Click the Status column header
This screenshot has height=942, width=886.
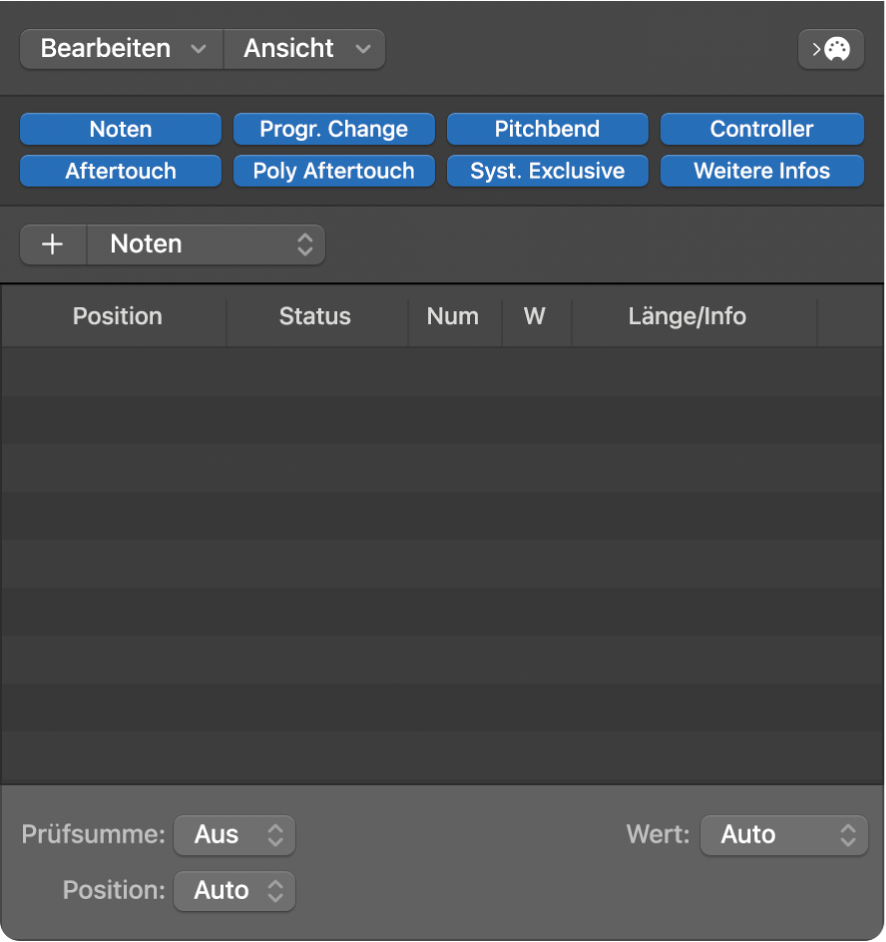click(x=314, y=316)
